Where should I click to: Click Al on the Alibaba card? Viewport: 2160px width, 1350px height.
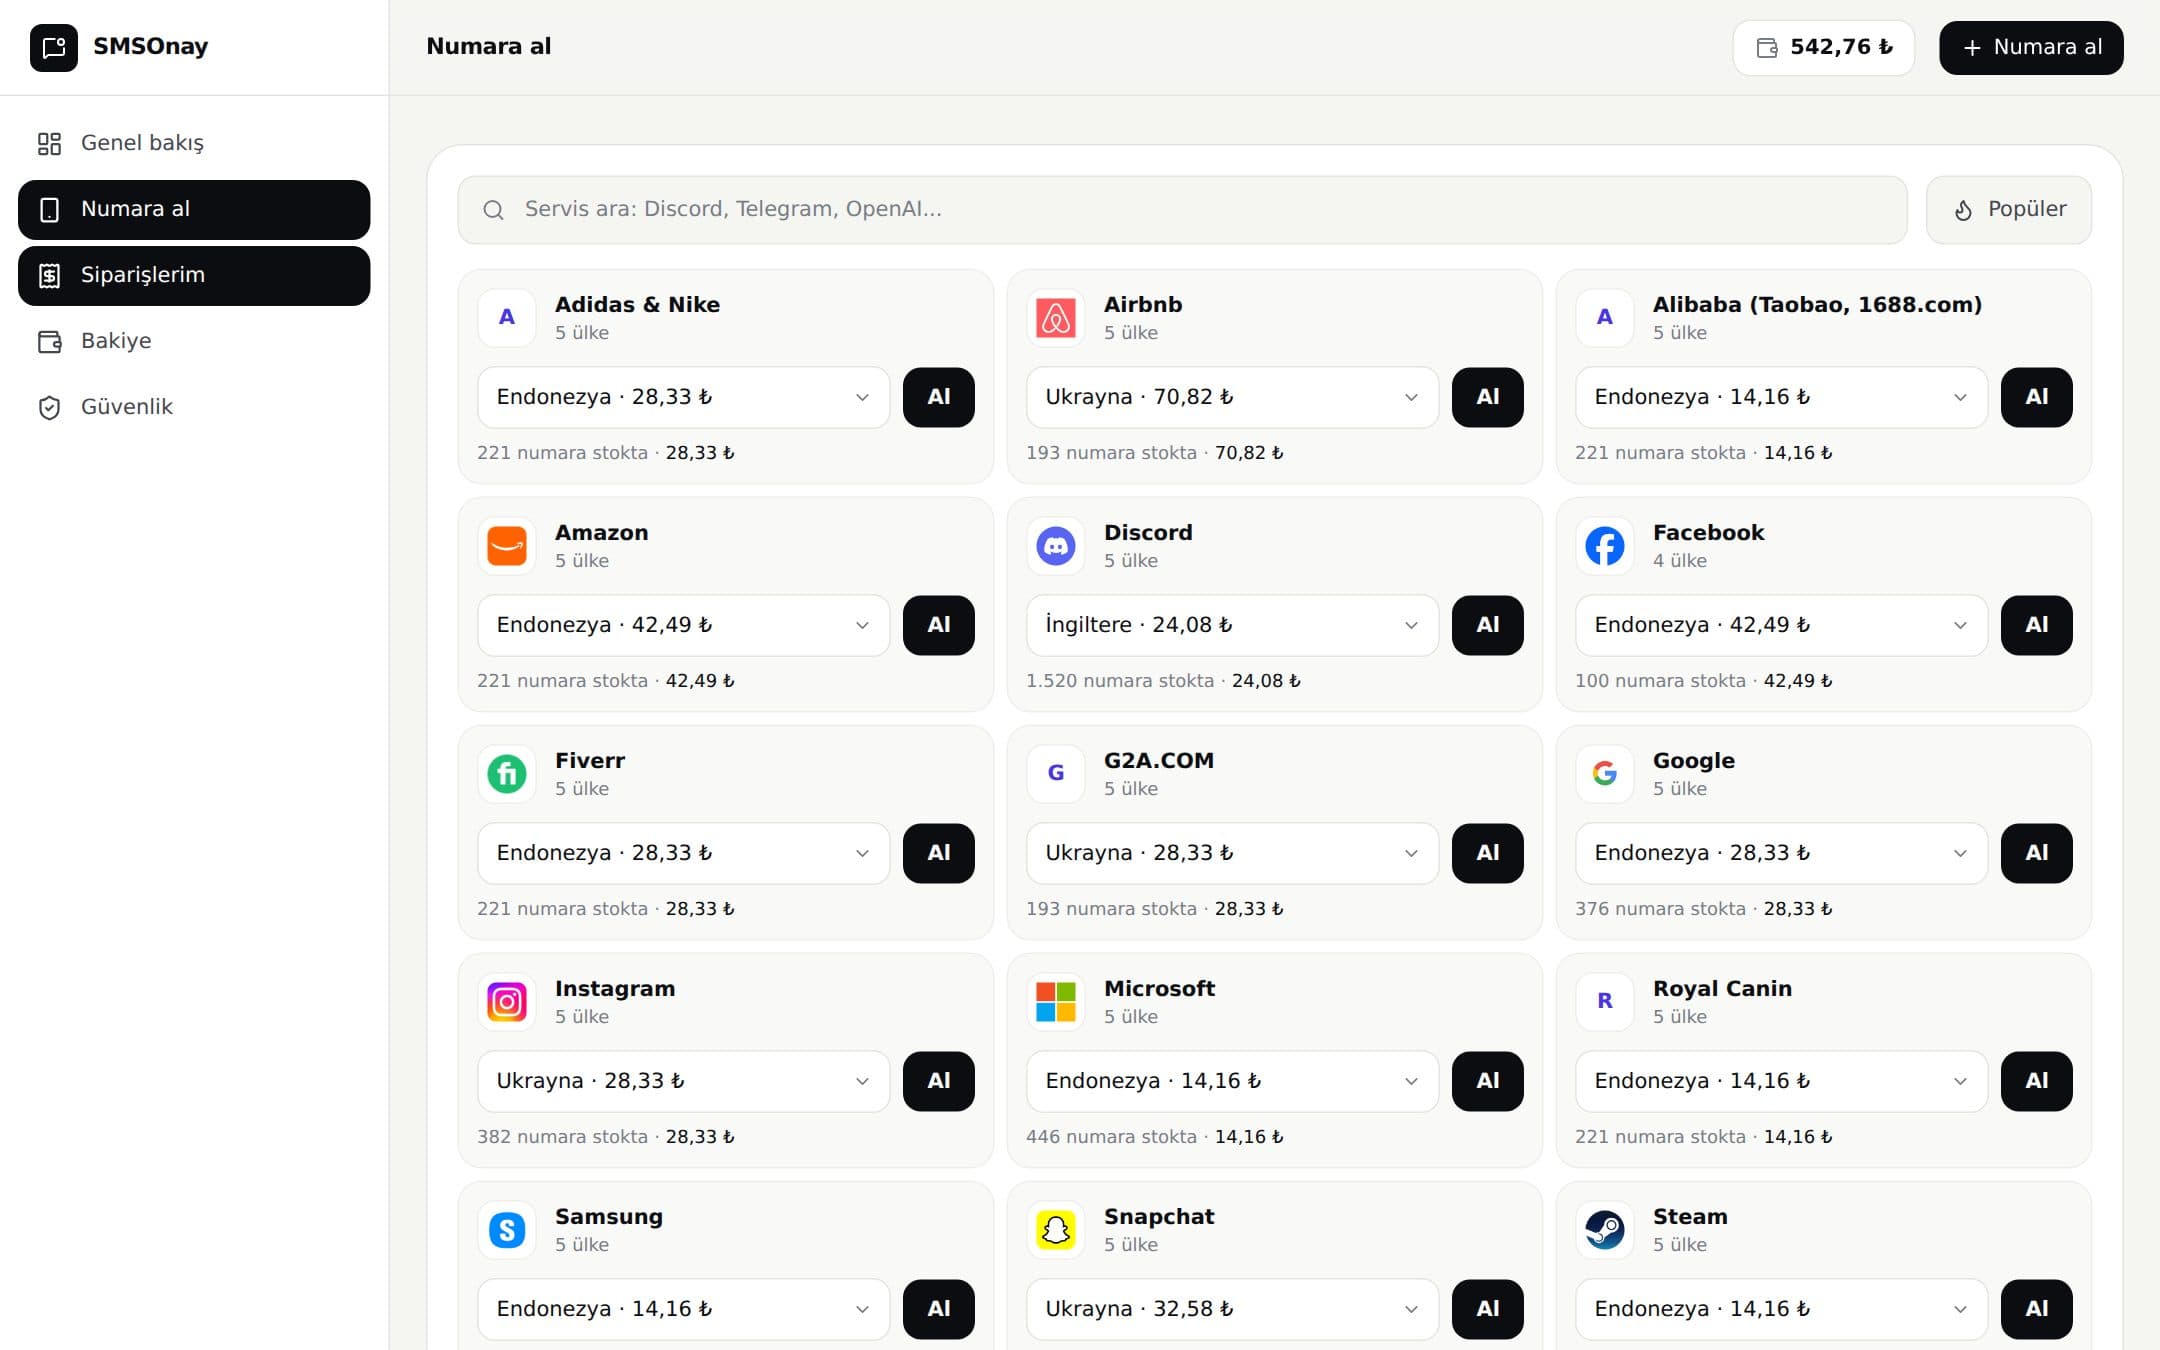[x=2037, y=397]
